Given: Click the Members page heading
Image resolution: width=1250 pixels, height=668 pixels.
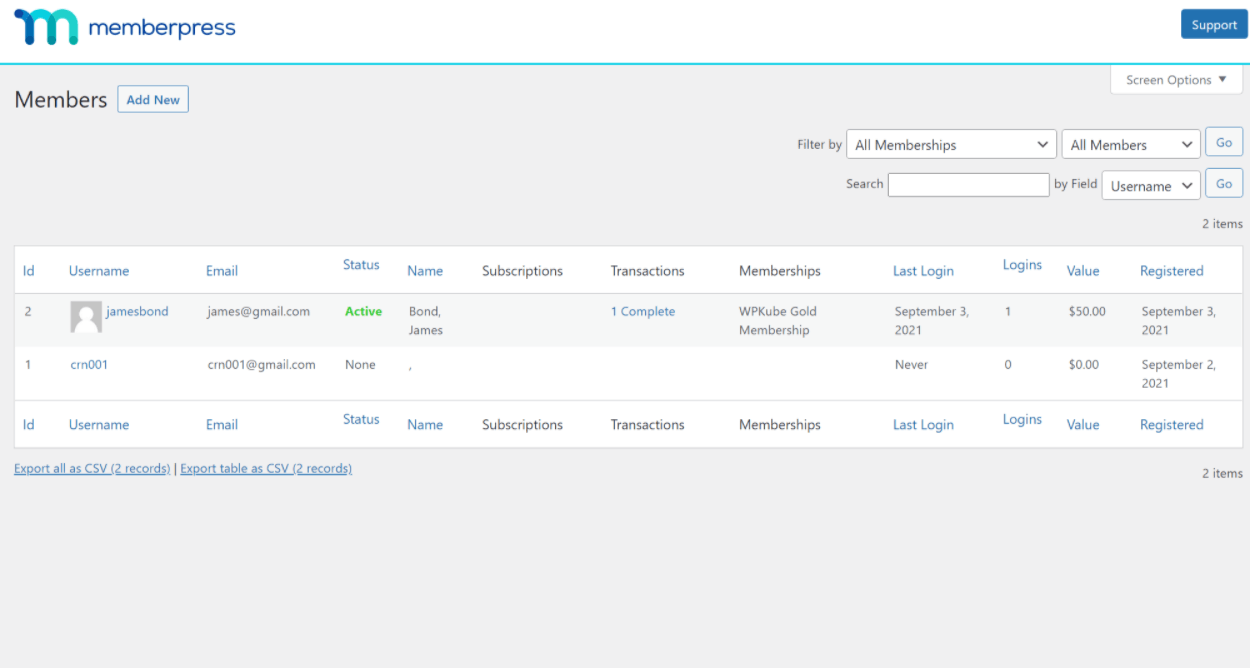Looking at the screenshot, I should (x=61, y=100).
